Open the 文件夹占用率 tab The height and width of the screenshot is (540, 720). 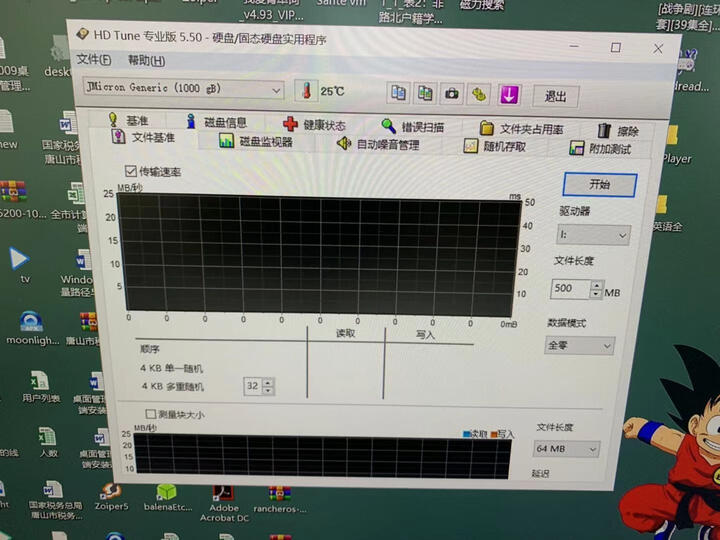point(521,129)
